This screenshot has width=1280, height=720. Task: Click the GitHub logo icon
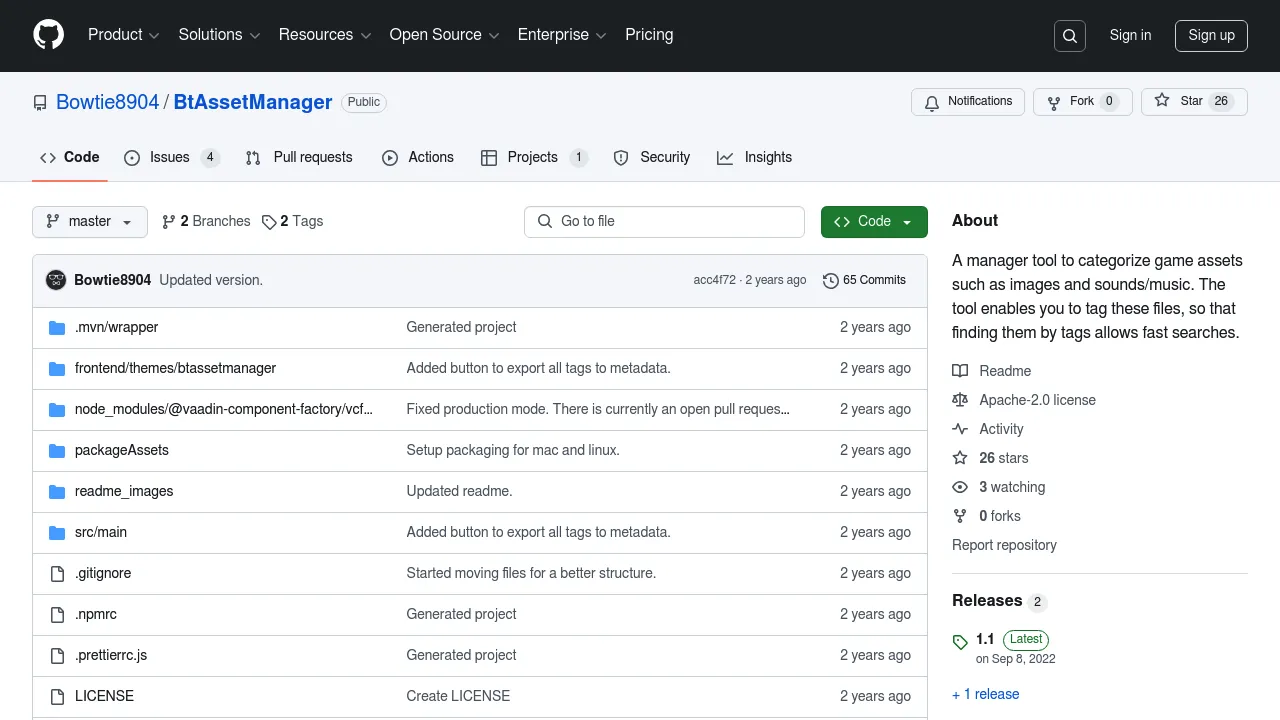[x=48, y=35]
